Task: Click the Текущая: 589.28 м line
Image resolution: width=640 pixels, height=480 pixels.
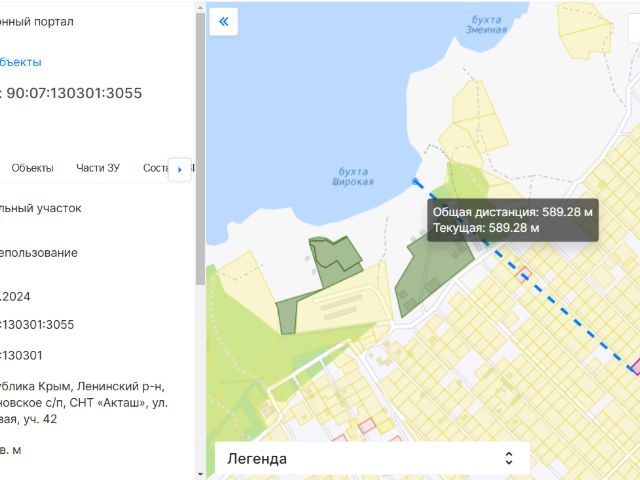Action: click(486, 228)
